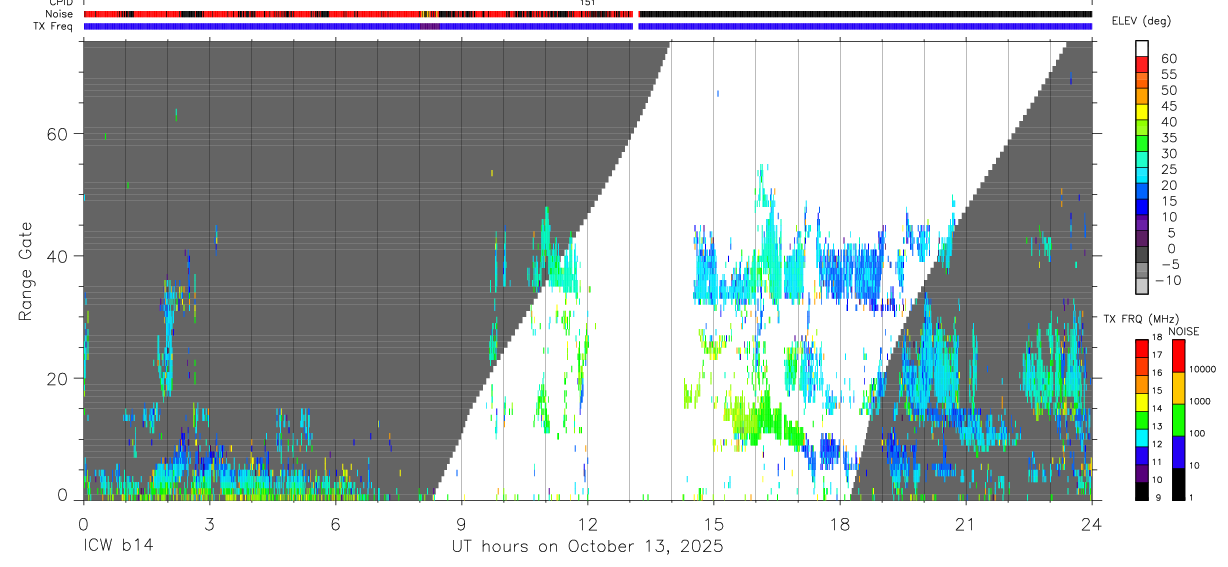Click the 25 label on ELEV scale

click(1168, 170)
